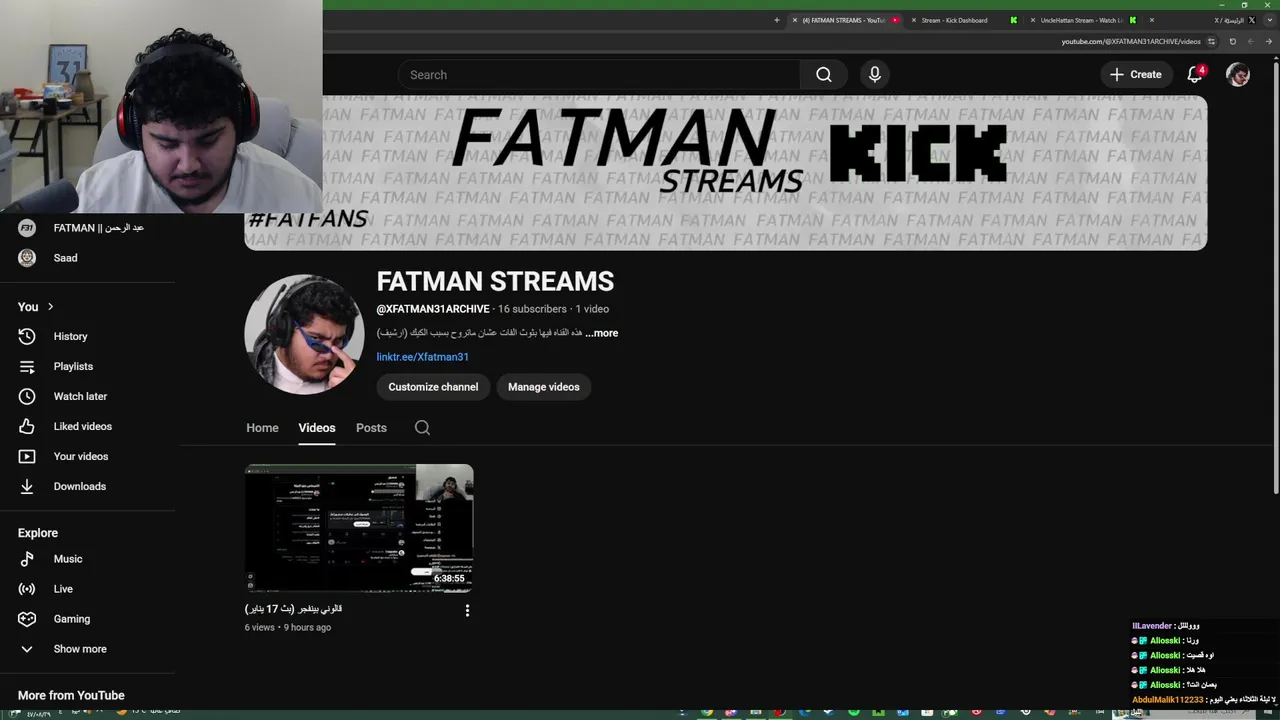Search within the channel using the magnifier icon
1280x720 pixels.
pos(422,427)
